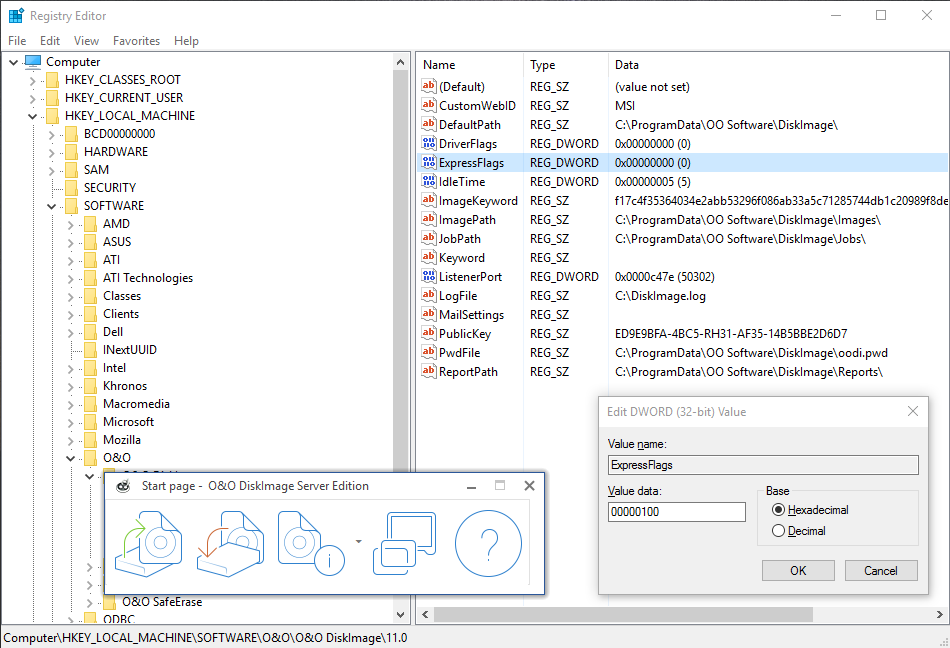Image resolution: width=950 pixels, height=648 pixels.
Task: Select the SECURITY key in tree
Action: [x=110, y=188]
